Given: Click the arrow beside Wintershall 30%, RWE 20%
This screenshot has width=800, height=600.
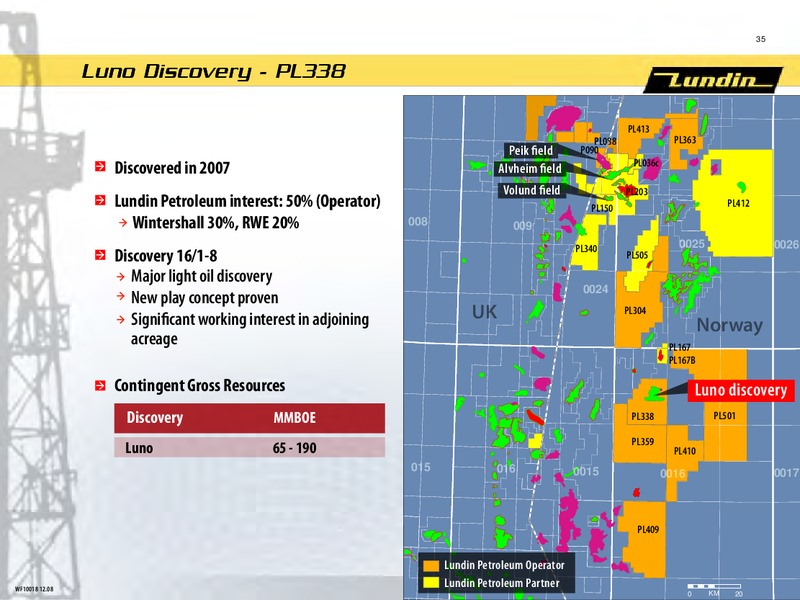Looking at the screenshot, I should pos(122,222).
